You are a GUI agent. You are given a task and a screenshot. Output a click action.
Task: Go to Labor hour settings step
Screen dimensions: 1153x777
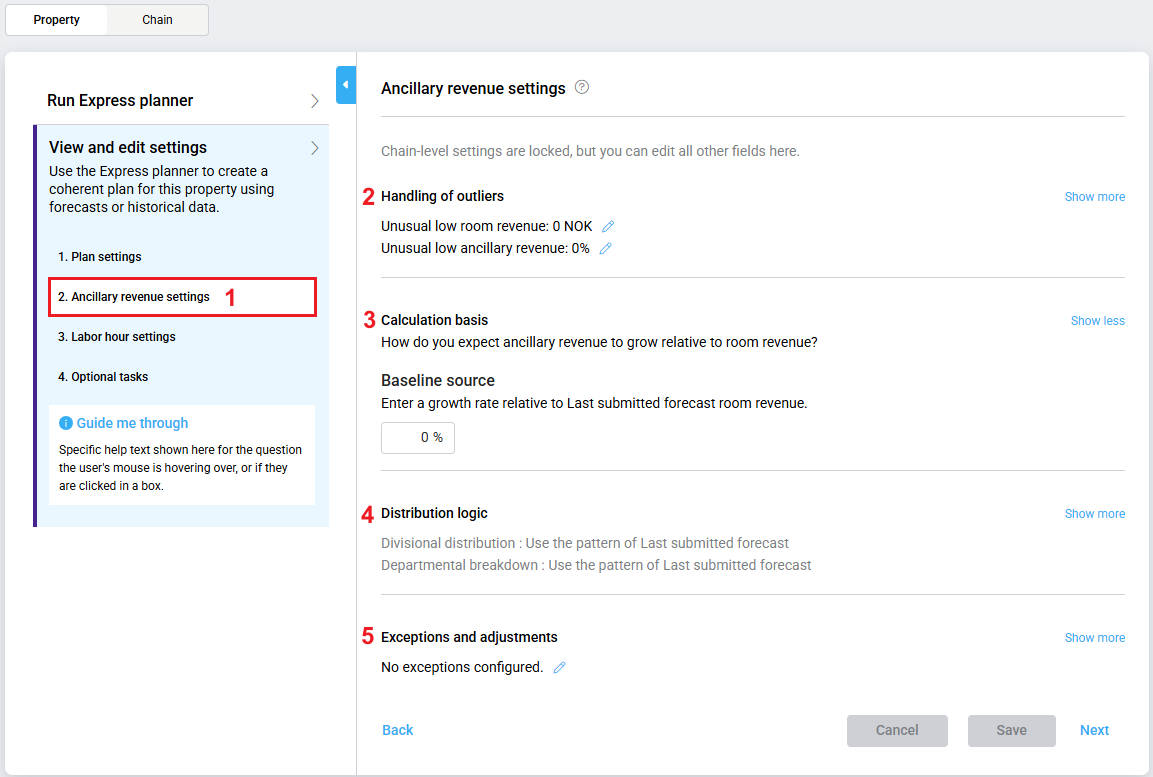(x=116, y=337)
